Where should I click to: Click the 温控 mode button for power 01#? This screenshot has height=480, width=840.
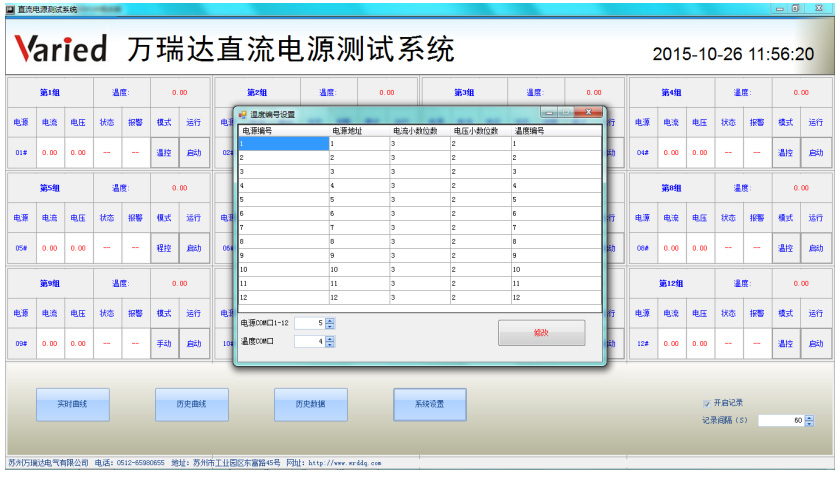point(164,153)
